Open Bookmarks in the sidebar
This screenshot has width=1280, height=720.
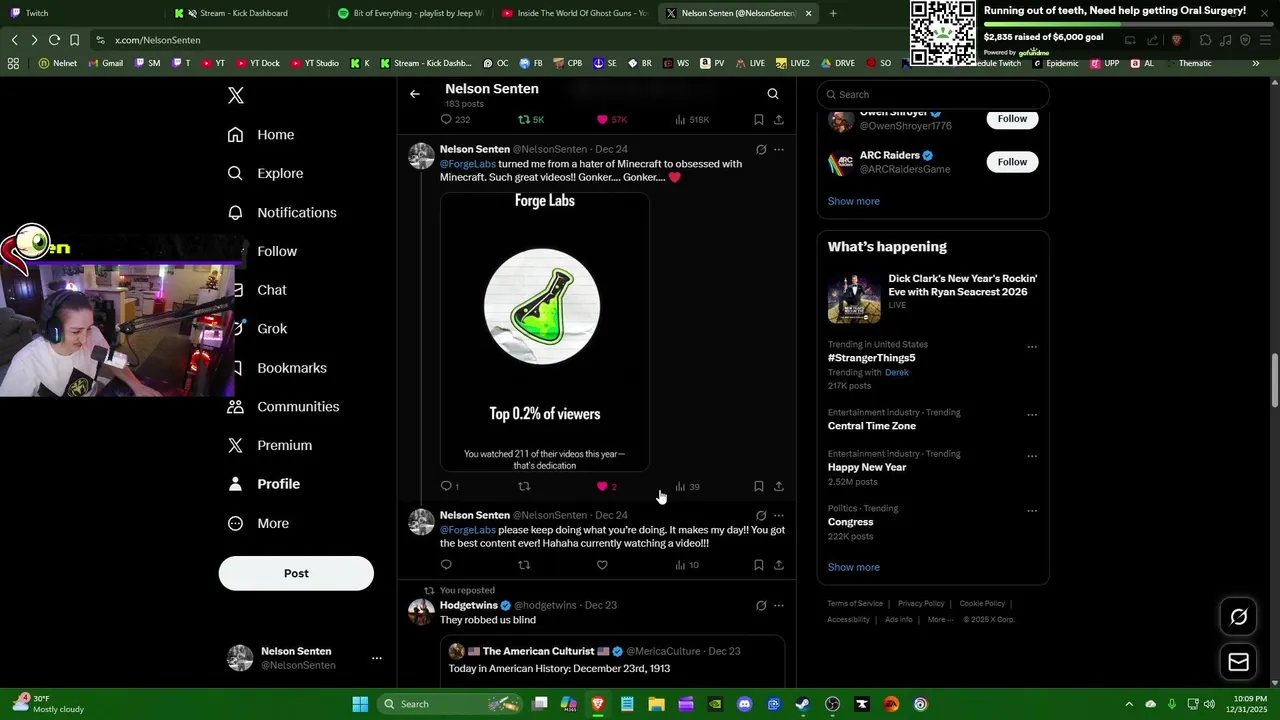pos(277,368)
